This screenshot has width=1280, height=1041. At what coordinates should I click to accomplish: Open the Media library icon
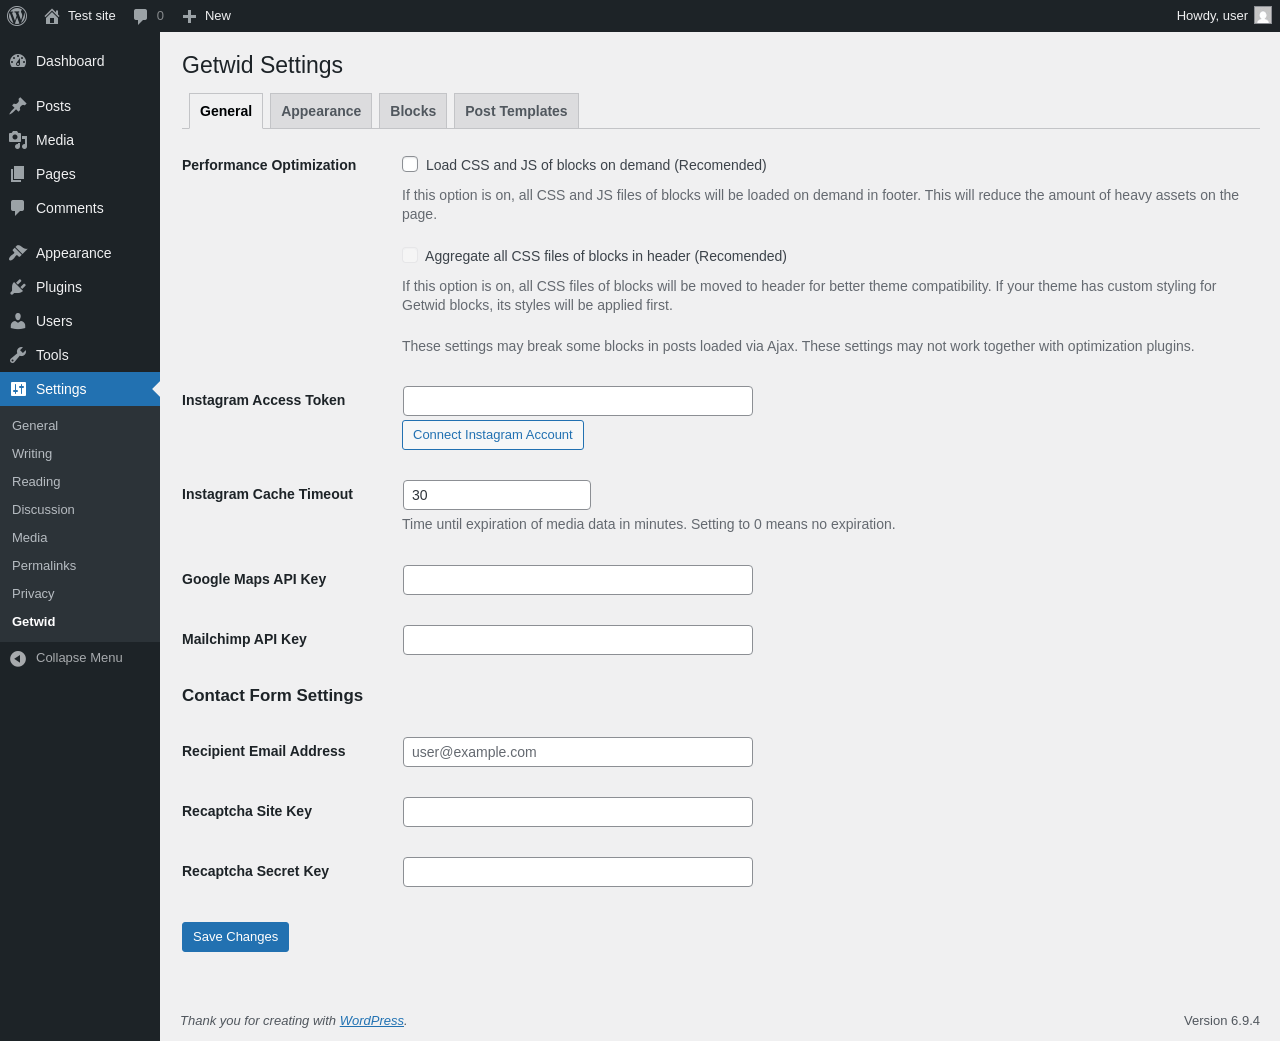pos(18,140)
